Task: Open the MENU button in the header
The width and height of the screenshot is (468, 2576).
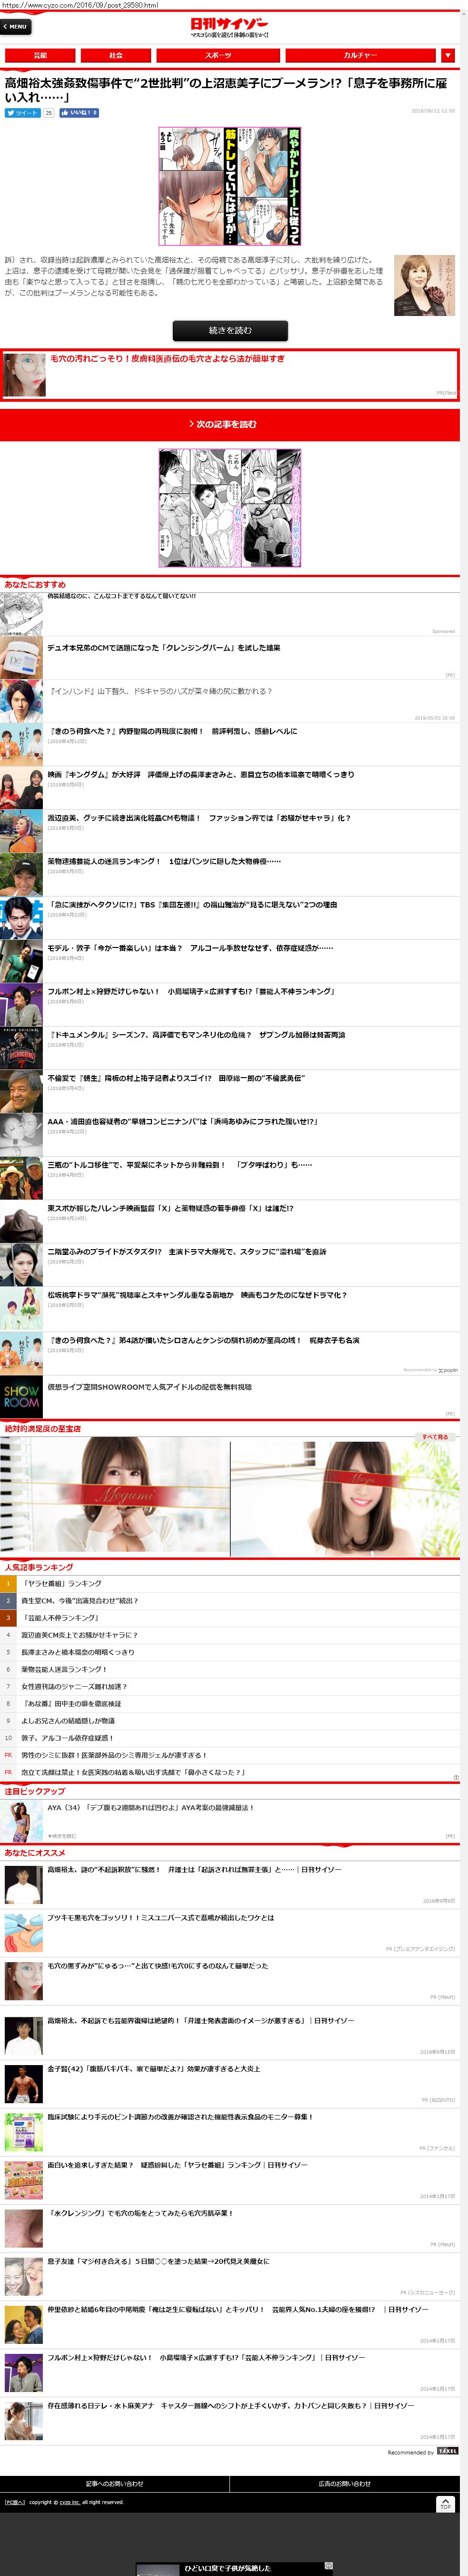Action: [16, 26]
